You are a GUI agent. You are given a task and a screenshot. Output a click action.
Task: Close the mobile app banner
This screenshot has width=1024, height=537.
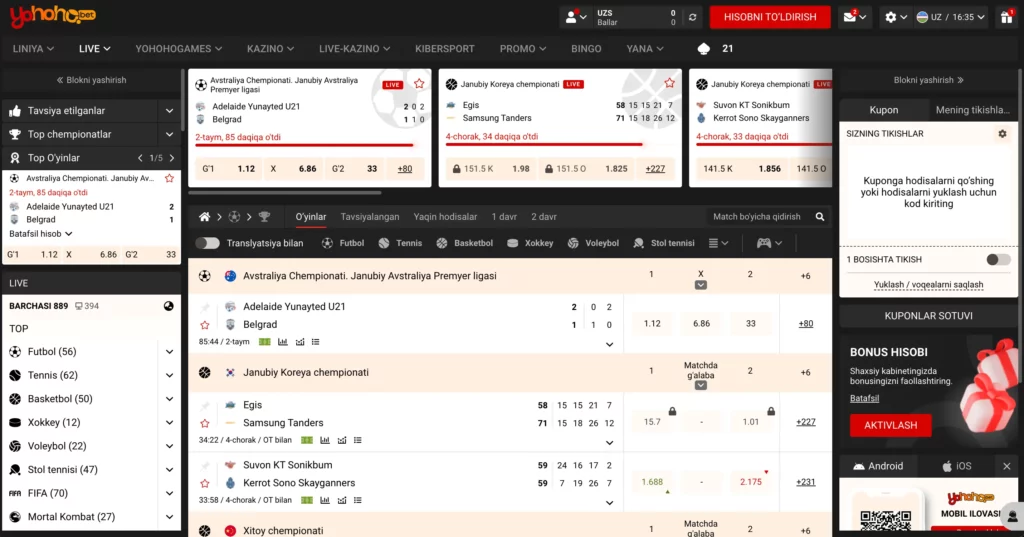1006,466
